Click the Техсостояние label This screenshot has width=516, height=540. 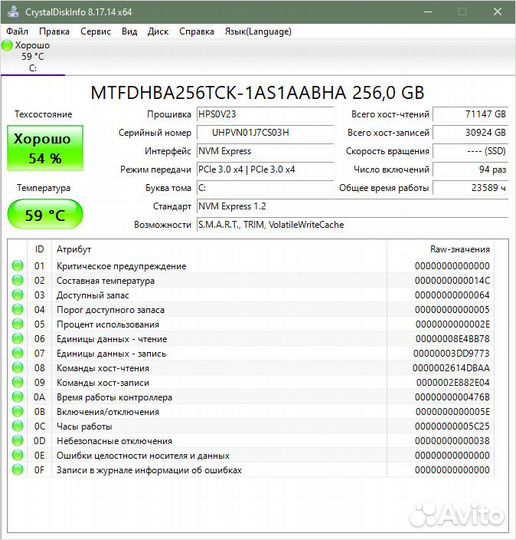[x=43, y=114]
